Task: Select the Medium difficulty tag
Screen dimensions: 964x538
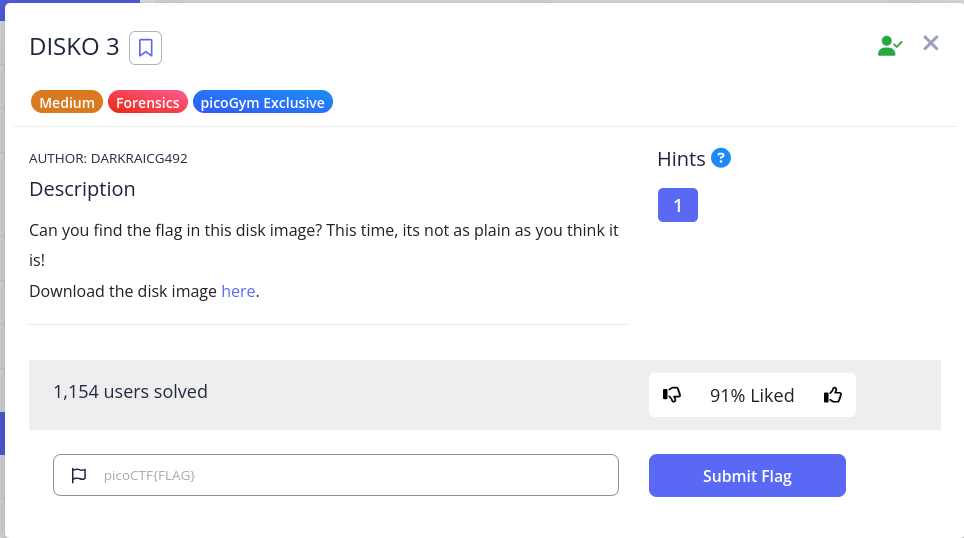Action: click(67, 102)
